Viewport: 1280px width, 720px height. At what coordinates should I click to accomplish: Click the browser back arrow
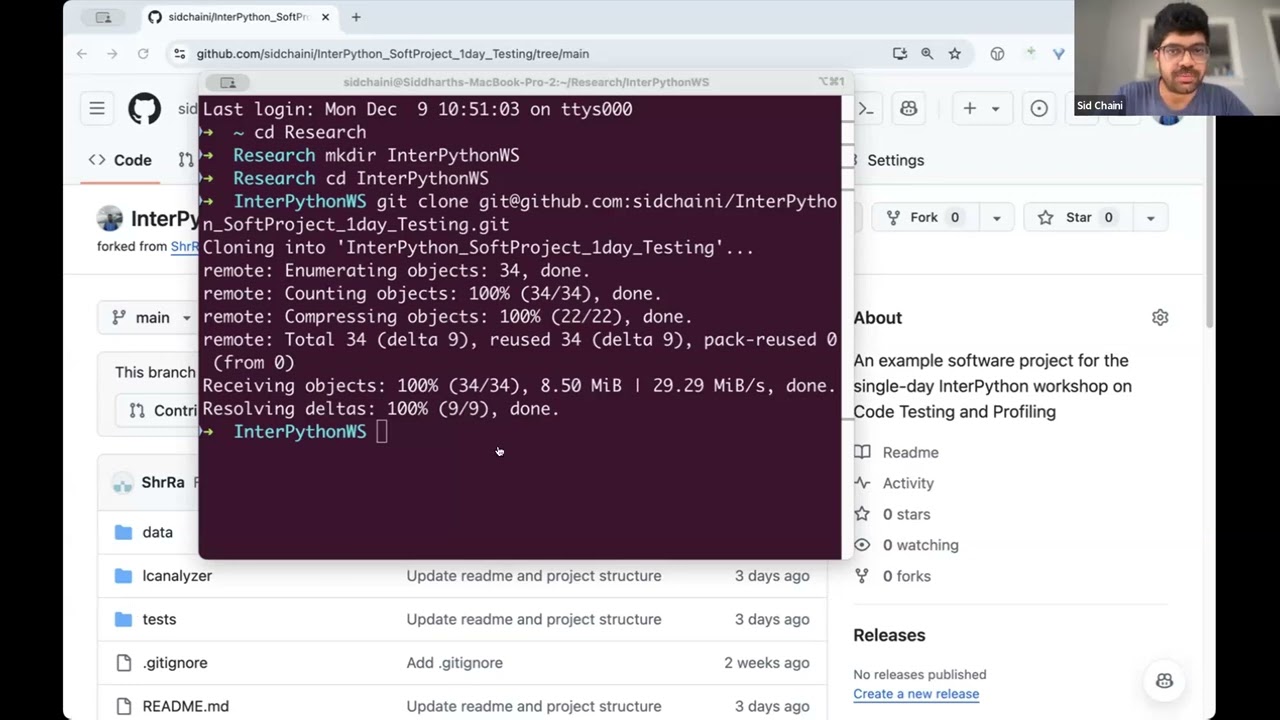[82, 54]
